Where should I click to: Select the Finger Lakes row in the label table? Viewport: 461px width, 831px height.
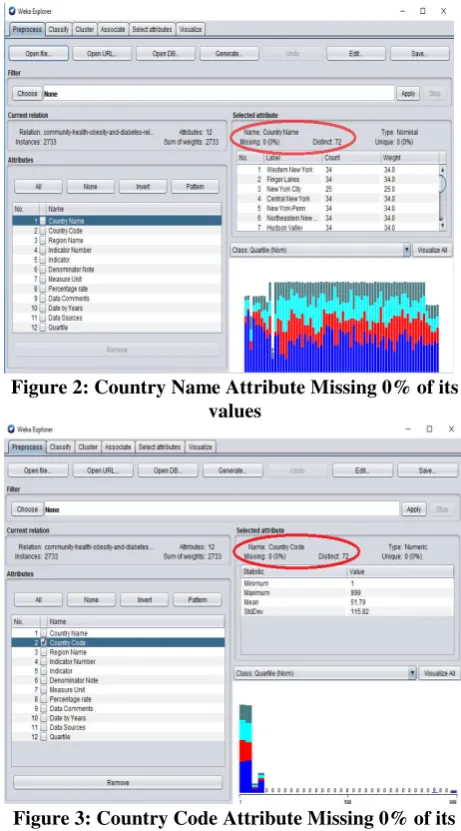pos(338,180)
